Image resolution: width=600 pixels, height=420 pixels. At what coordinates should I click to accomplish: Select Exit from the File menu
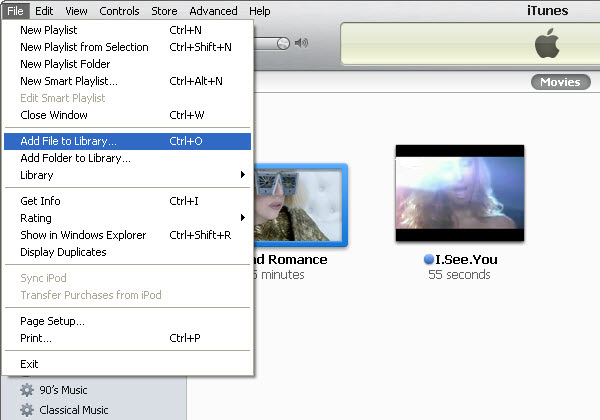pyautogui.click(x=127, y=364)
